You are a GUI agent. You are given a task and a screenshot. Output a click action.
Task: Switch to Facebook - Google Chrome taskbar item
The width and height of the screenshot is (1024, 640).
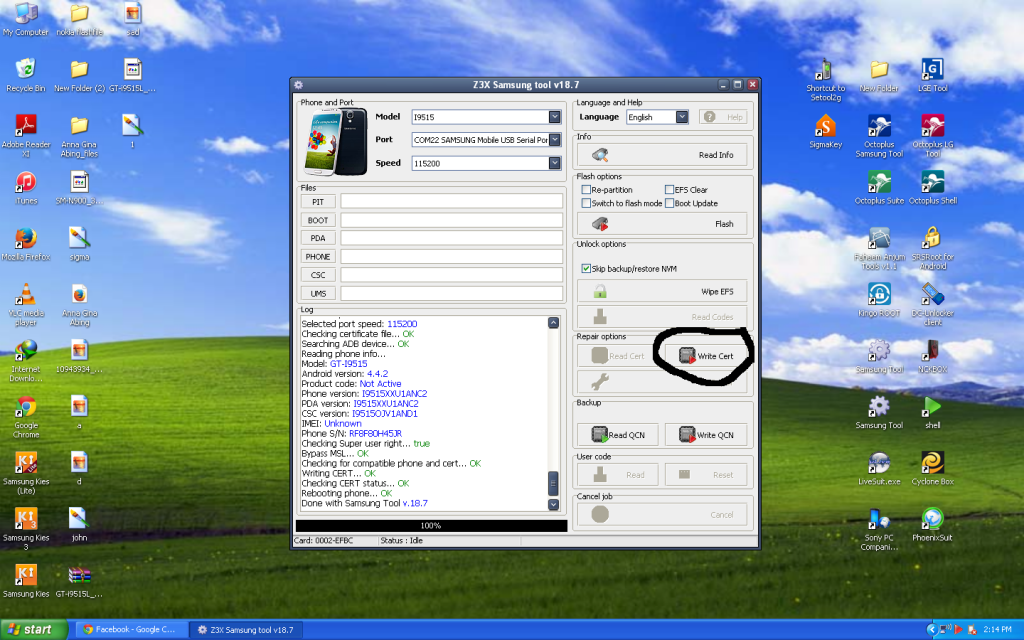130,630
